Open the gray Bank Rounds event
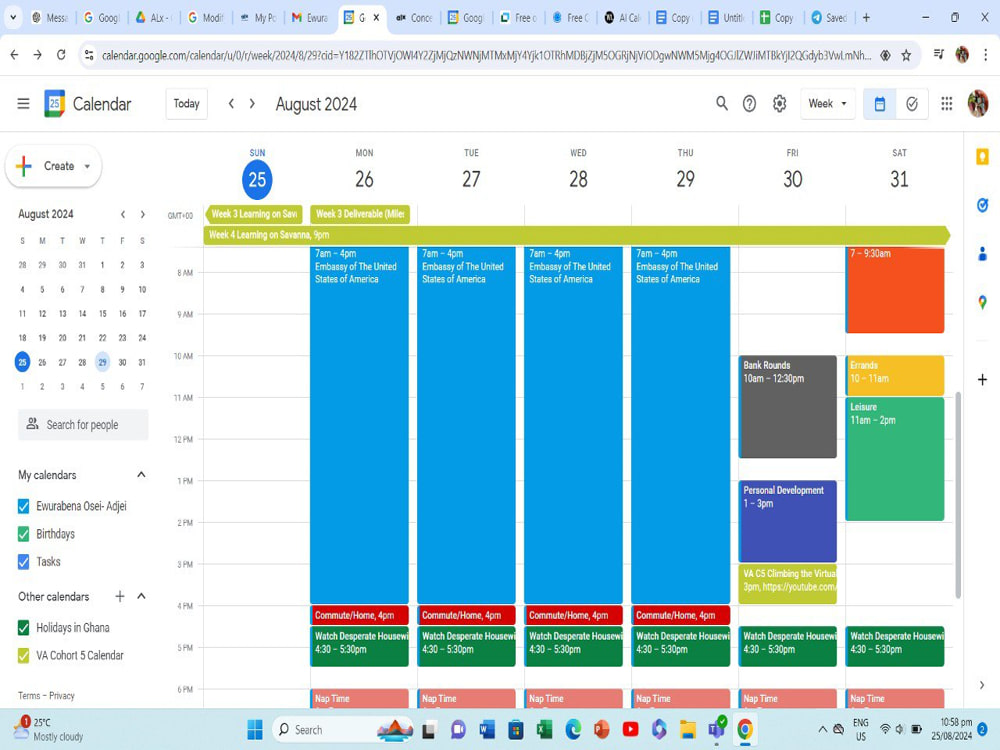 coord(788,406)
